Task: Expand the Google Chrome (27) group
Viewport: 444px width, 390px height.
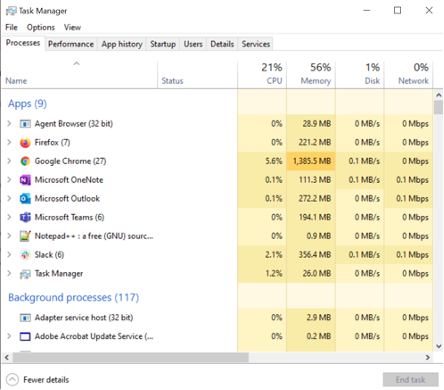Action: pos(9,161)
